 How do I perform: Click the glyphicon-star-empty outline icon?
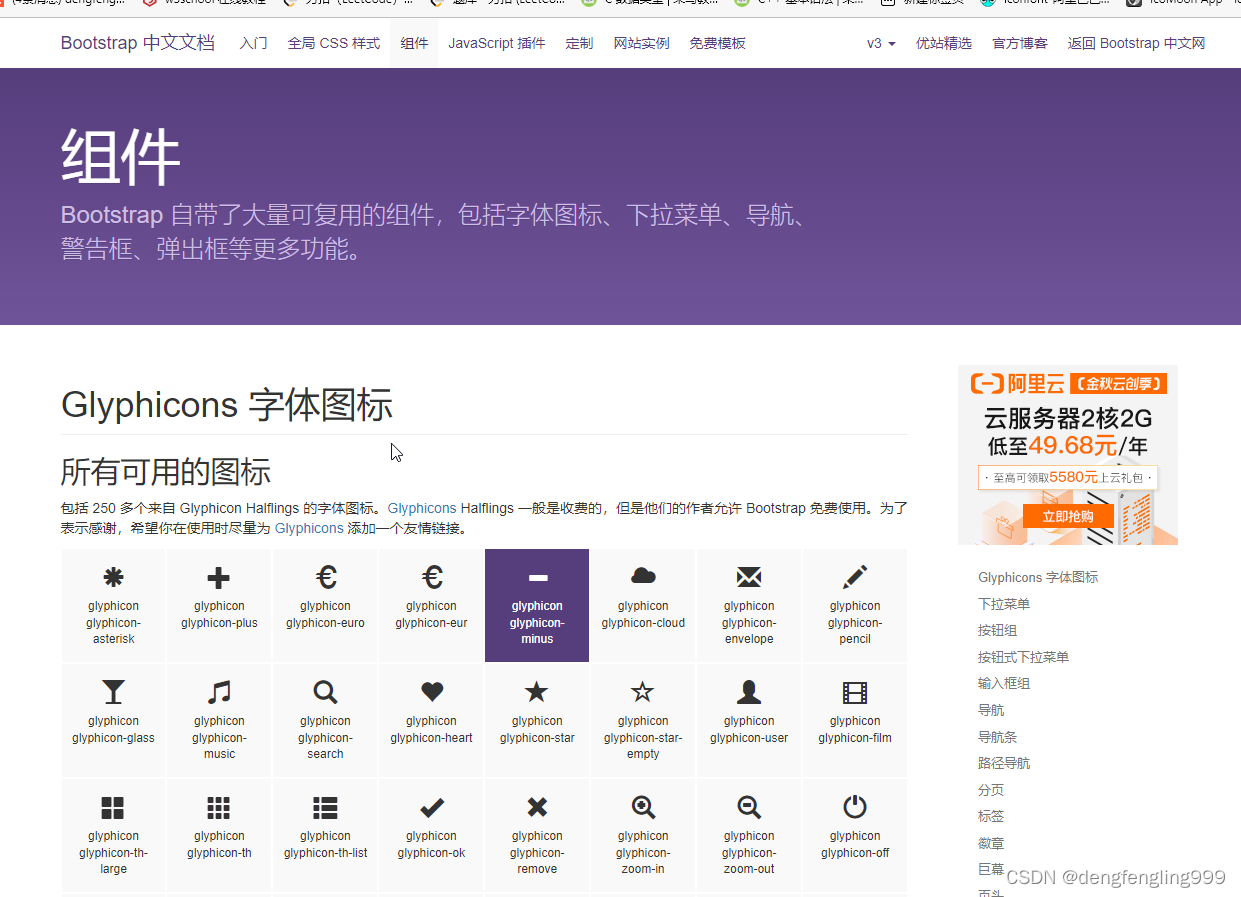[643, 692]
